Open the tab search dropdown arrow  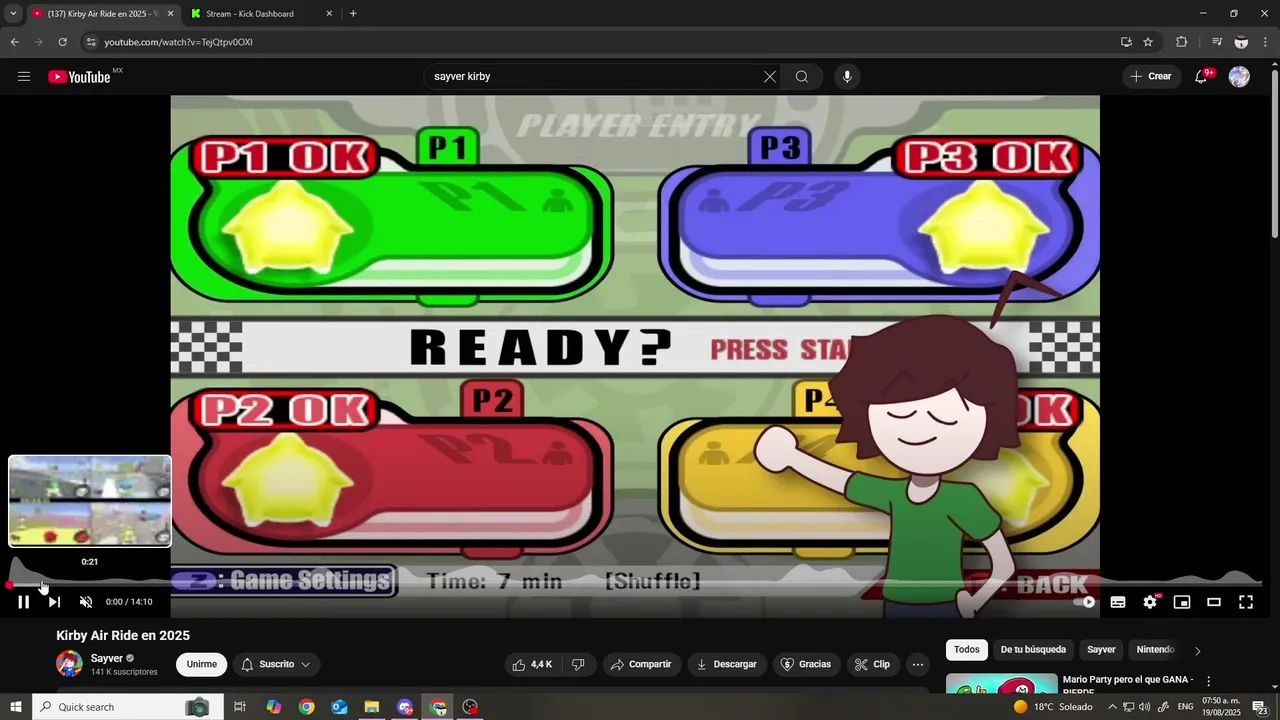pos(13,14)
